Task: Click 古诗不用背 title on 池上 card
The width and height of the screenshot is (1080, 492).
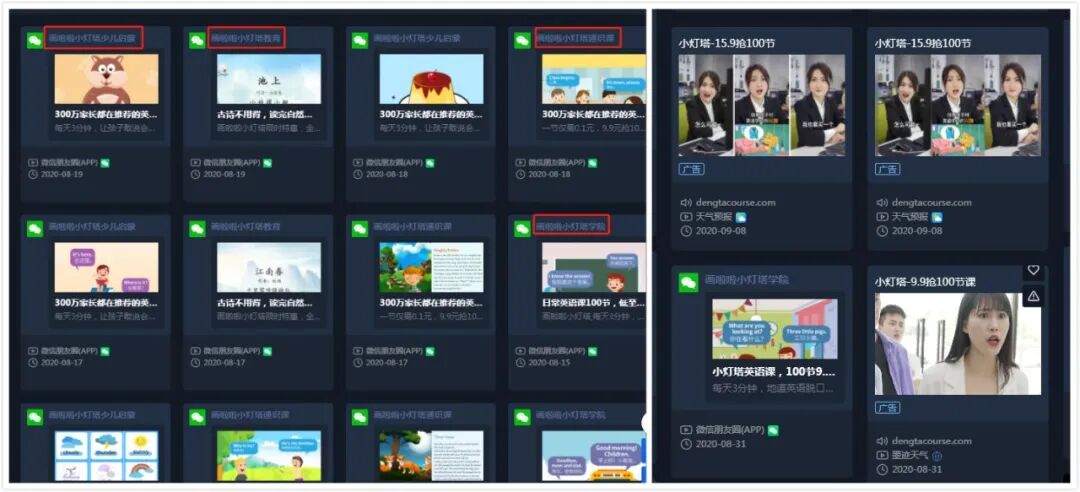Action: pos(264,114)
